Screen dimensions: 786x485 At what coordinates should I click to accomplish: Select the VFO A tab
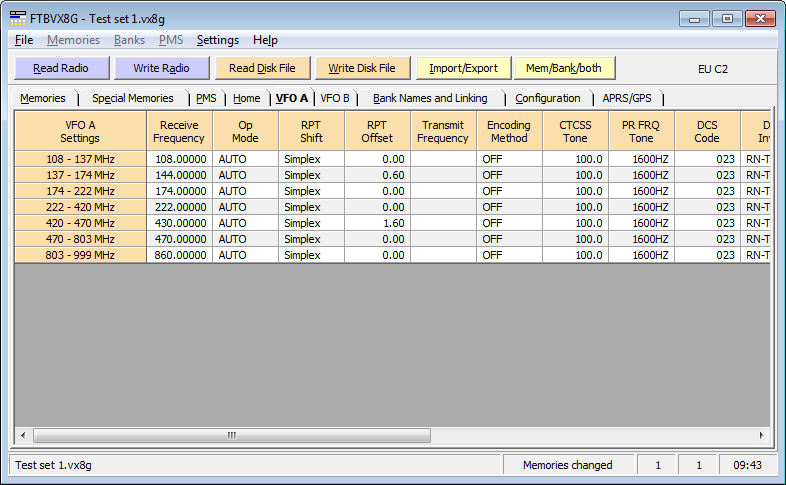coord(292,98)
